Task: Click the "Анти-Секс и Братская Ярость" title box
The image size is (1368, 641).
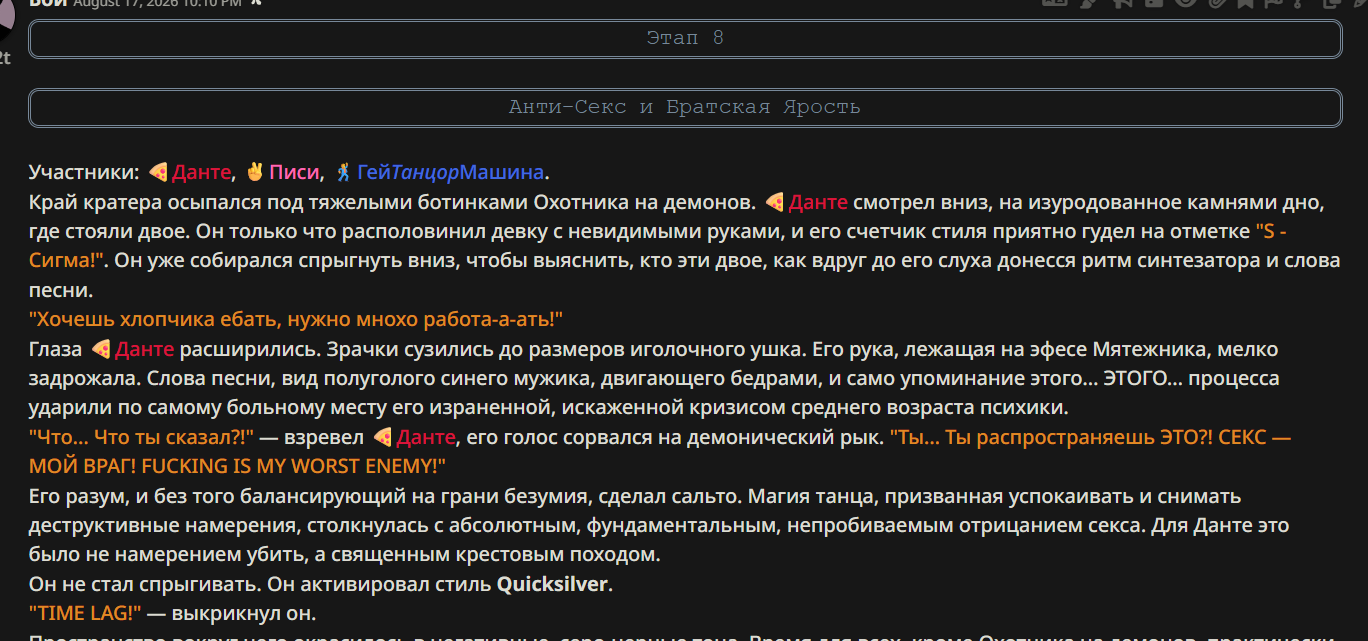Action: tap(685, 108)
